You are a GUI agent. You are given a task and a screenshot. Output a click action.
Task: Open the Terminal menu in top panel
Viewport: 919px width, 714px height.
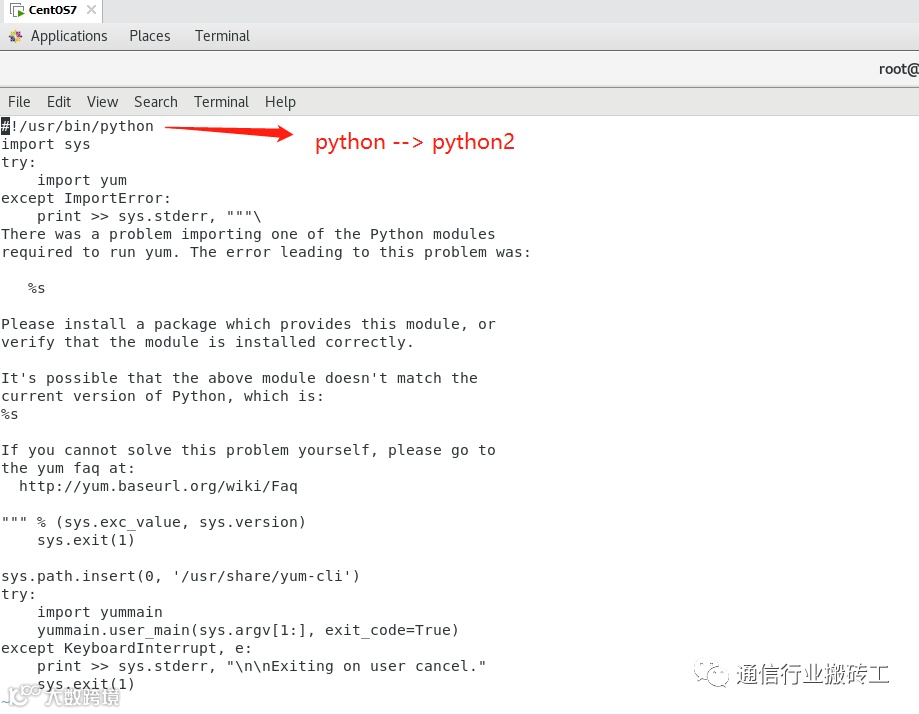(x=222, y=36)
